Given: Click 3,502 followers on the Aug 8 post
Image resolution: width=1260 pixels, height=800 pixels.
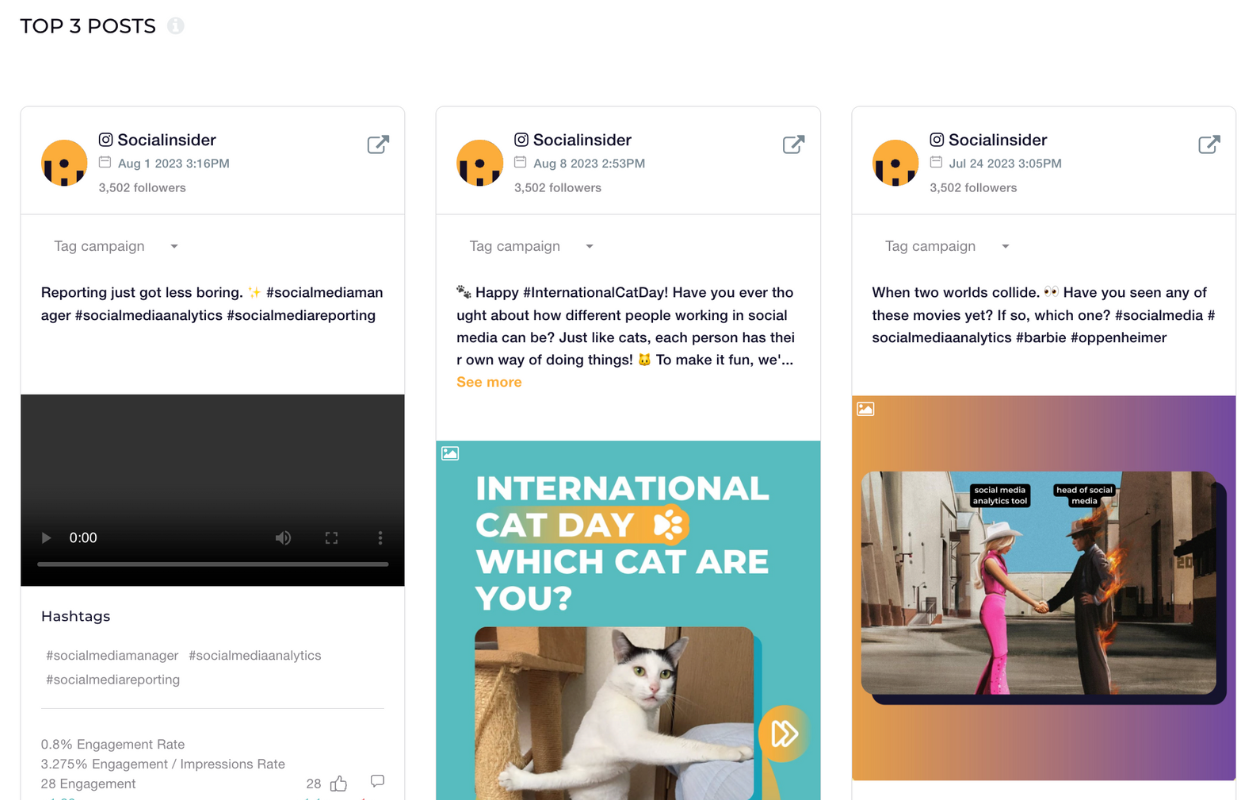Looking at the screenshot, I should point(558,188).
